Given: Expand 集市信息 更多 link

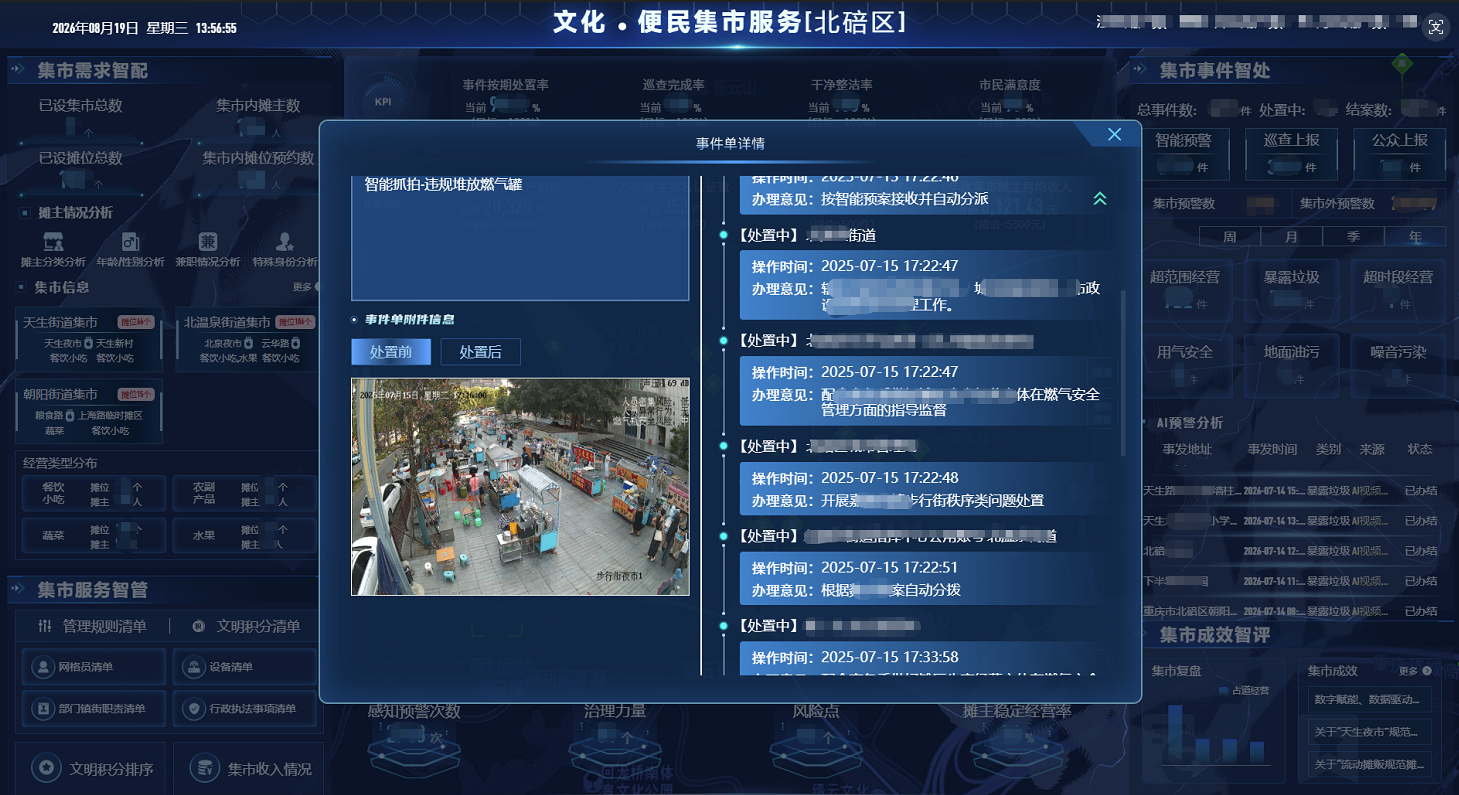Looking at the screenshot, I should (x=307, y=287).
